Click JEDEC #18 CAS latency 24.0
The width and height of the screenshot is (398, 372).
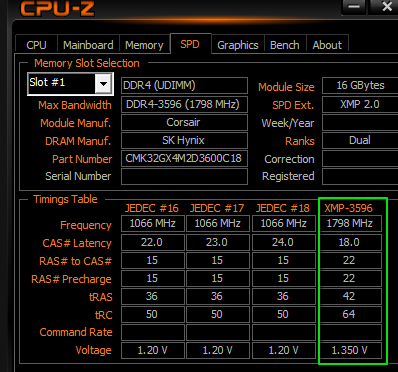pyautogui.click(x=283, y=242)
